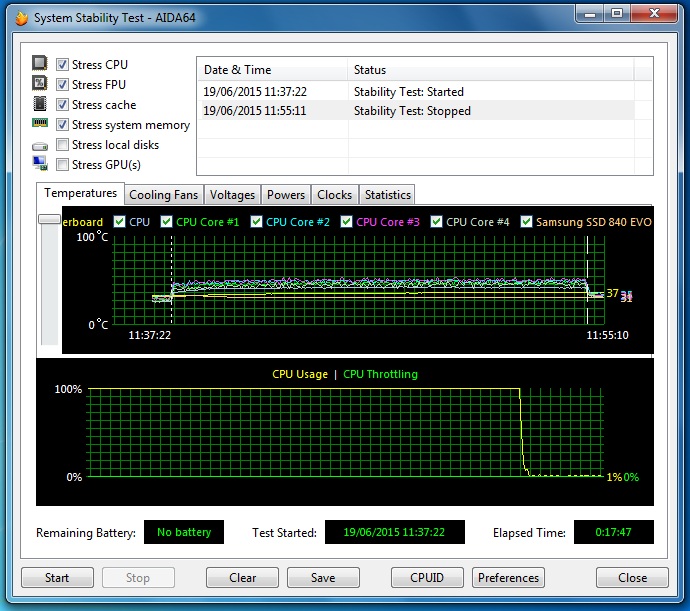
Task: Select the Stability Test: Stopped log row
Action: click(414, 111)
